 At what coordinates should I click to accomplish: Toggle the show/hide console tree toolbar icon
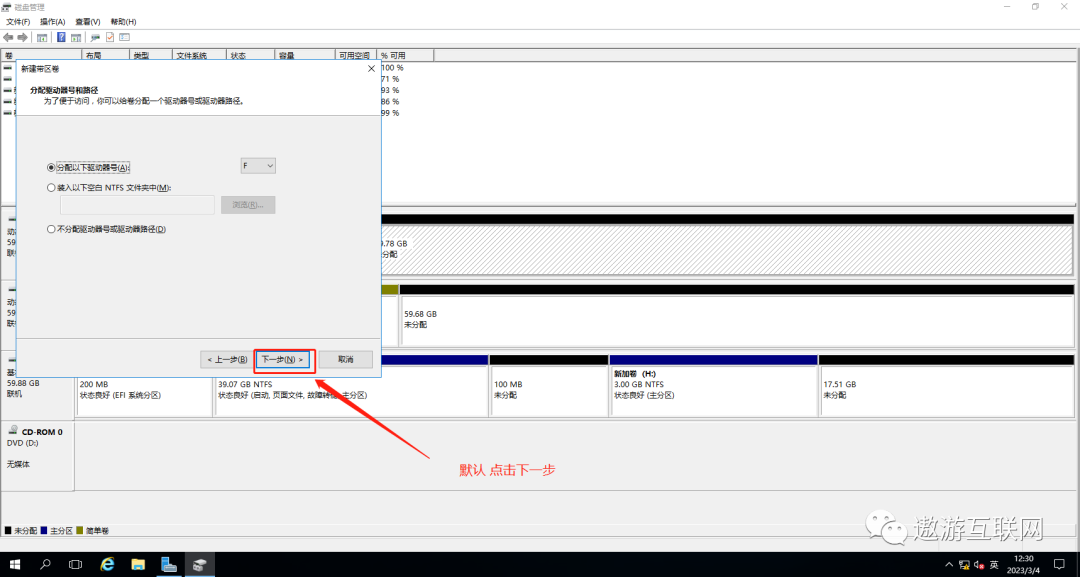pos(42,37)
